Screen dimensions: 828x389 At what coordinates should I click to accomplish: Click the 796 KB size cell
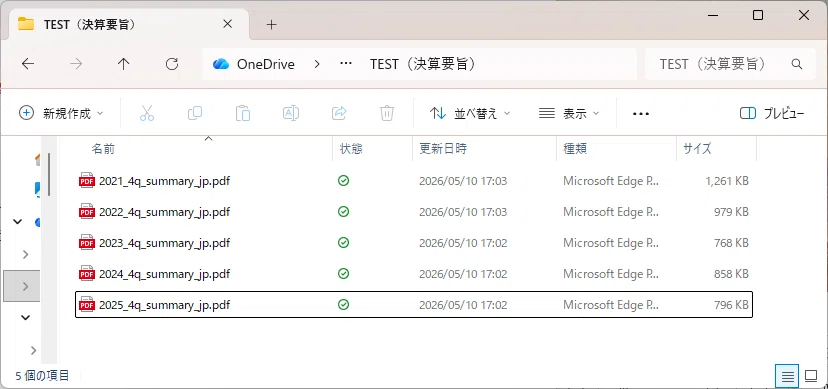[731, 305]
